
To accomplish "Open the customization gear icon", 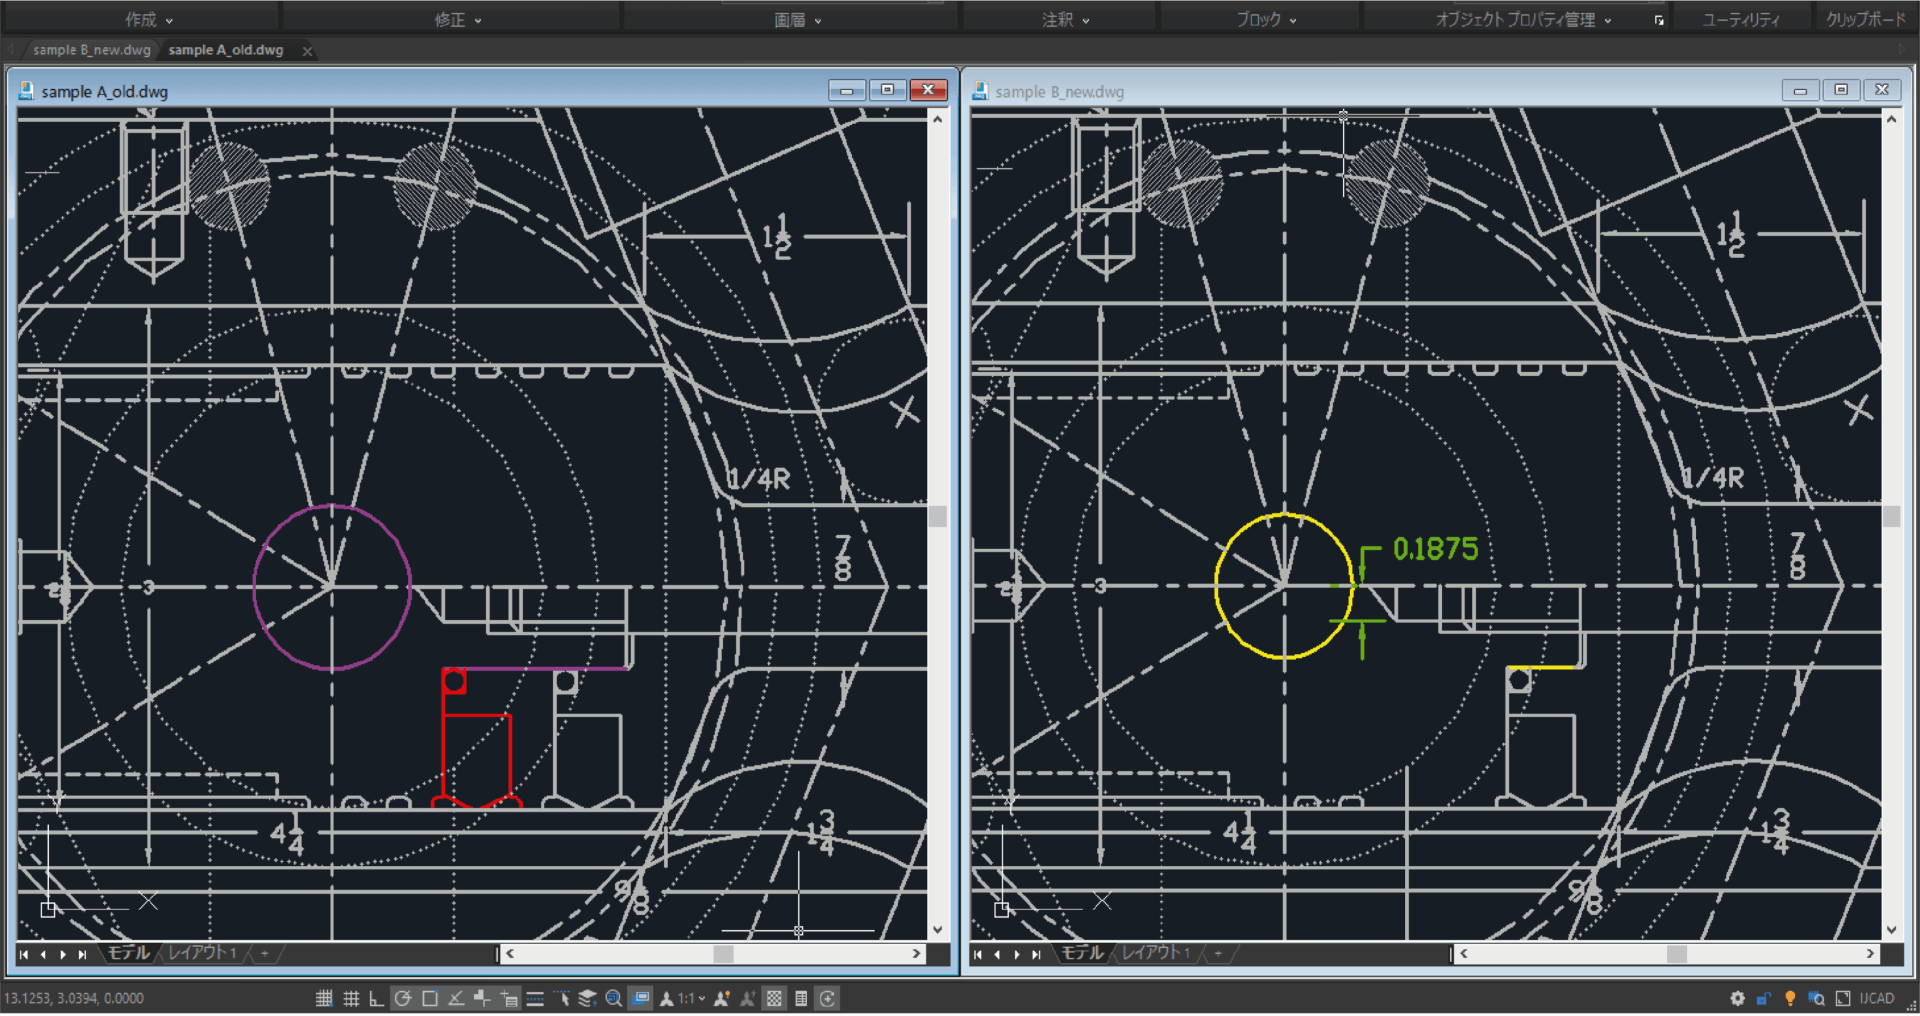I will click(1738, 998).
